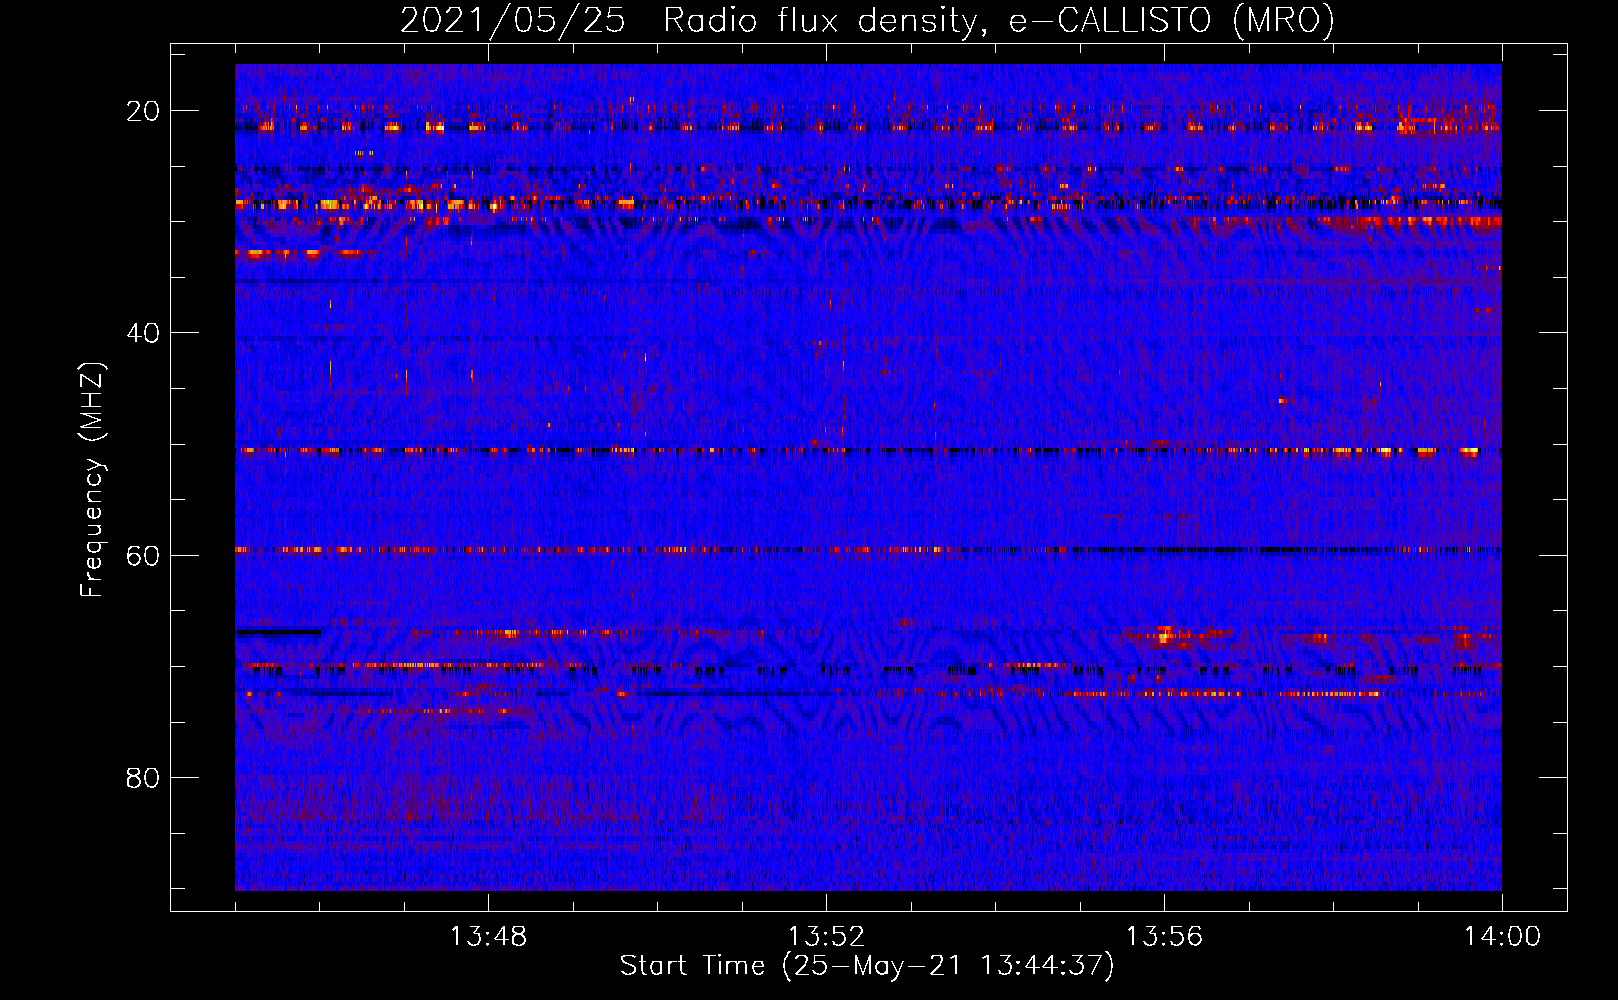
Task: Click the time tick label '13:52'
Action: (826, 937)
